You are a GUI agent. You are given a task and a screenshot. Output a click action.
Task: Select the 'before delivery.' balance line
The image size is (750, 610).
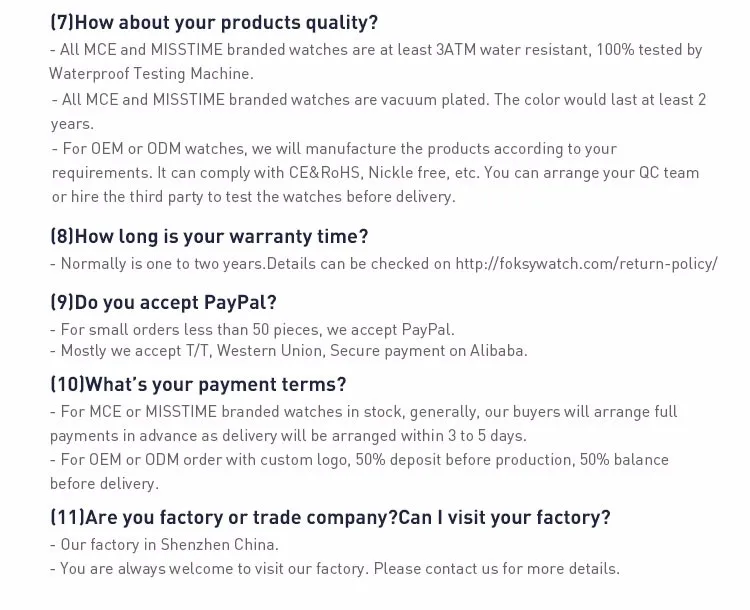coord(104,484)
